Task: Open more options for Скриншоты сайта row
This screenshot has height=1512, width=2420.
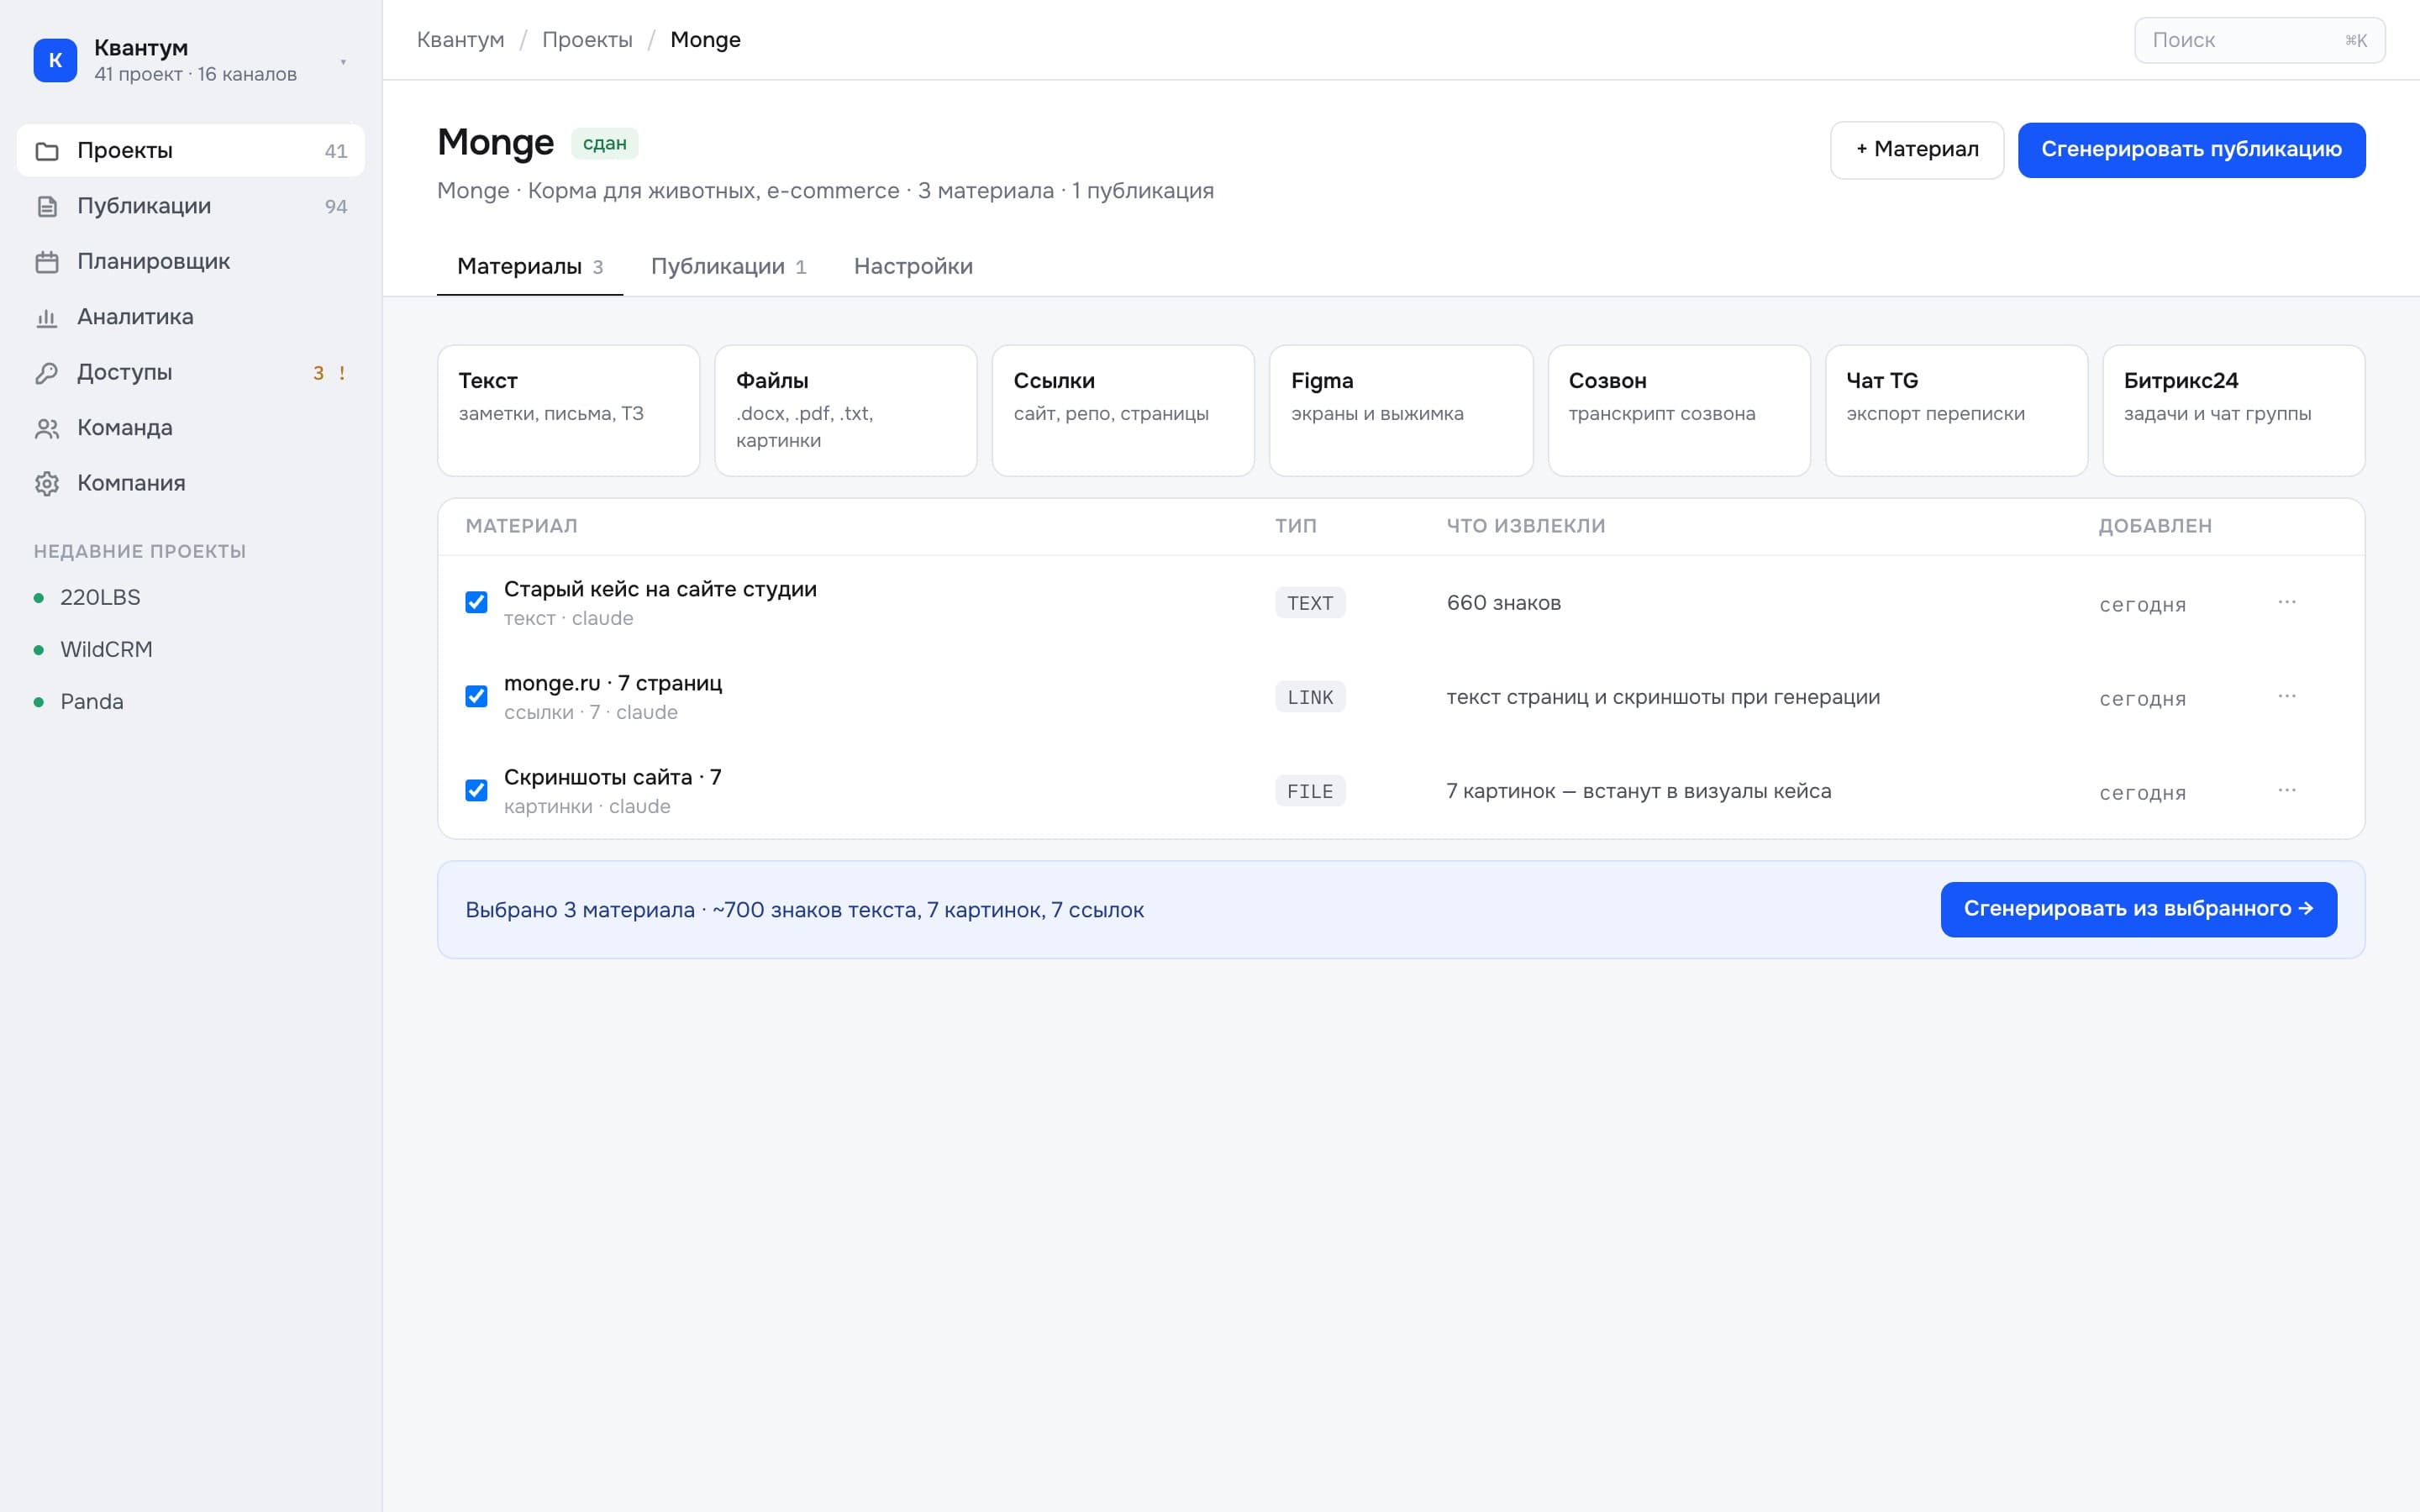Action: point(2287,790)
